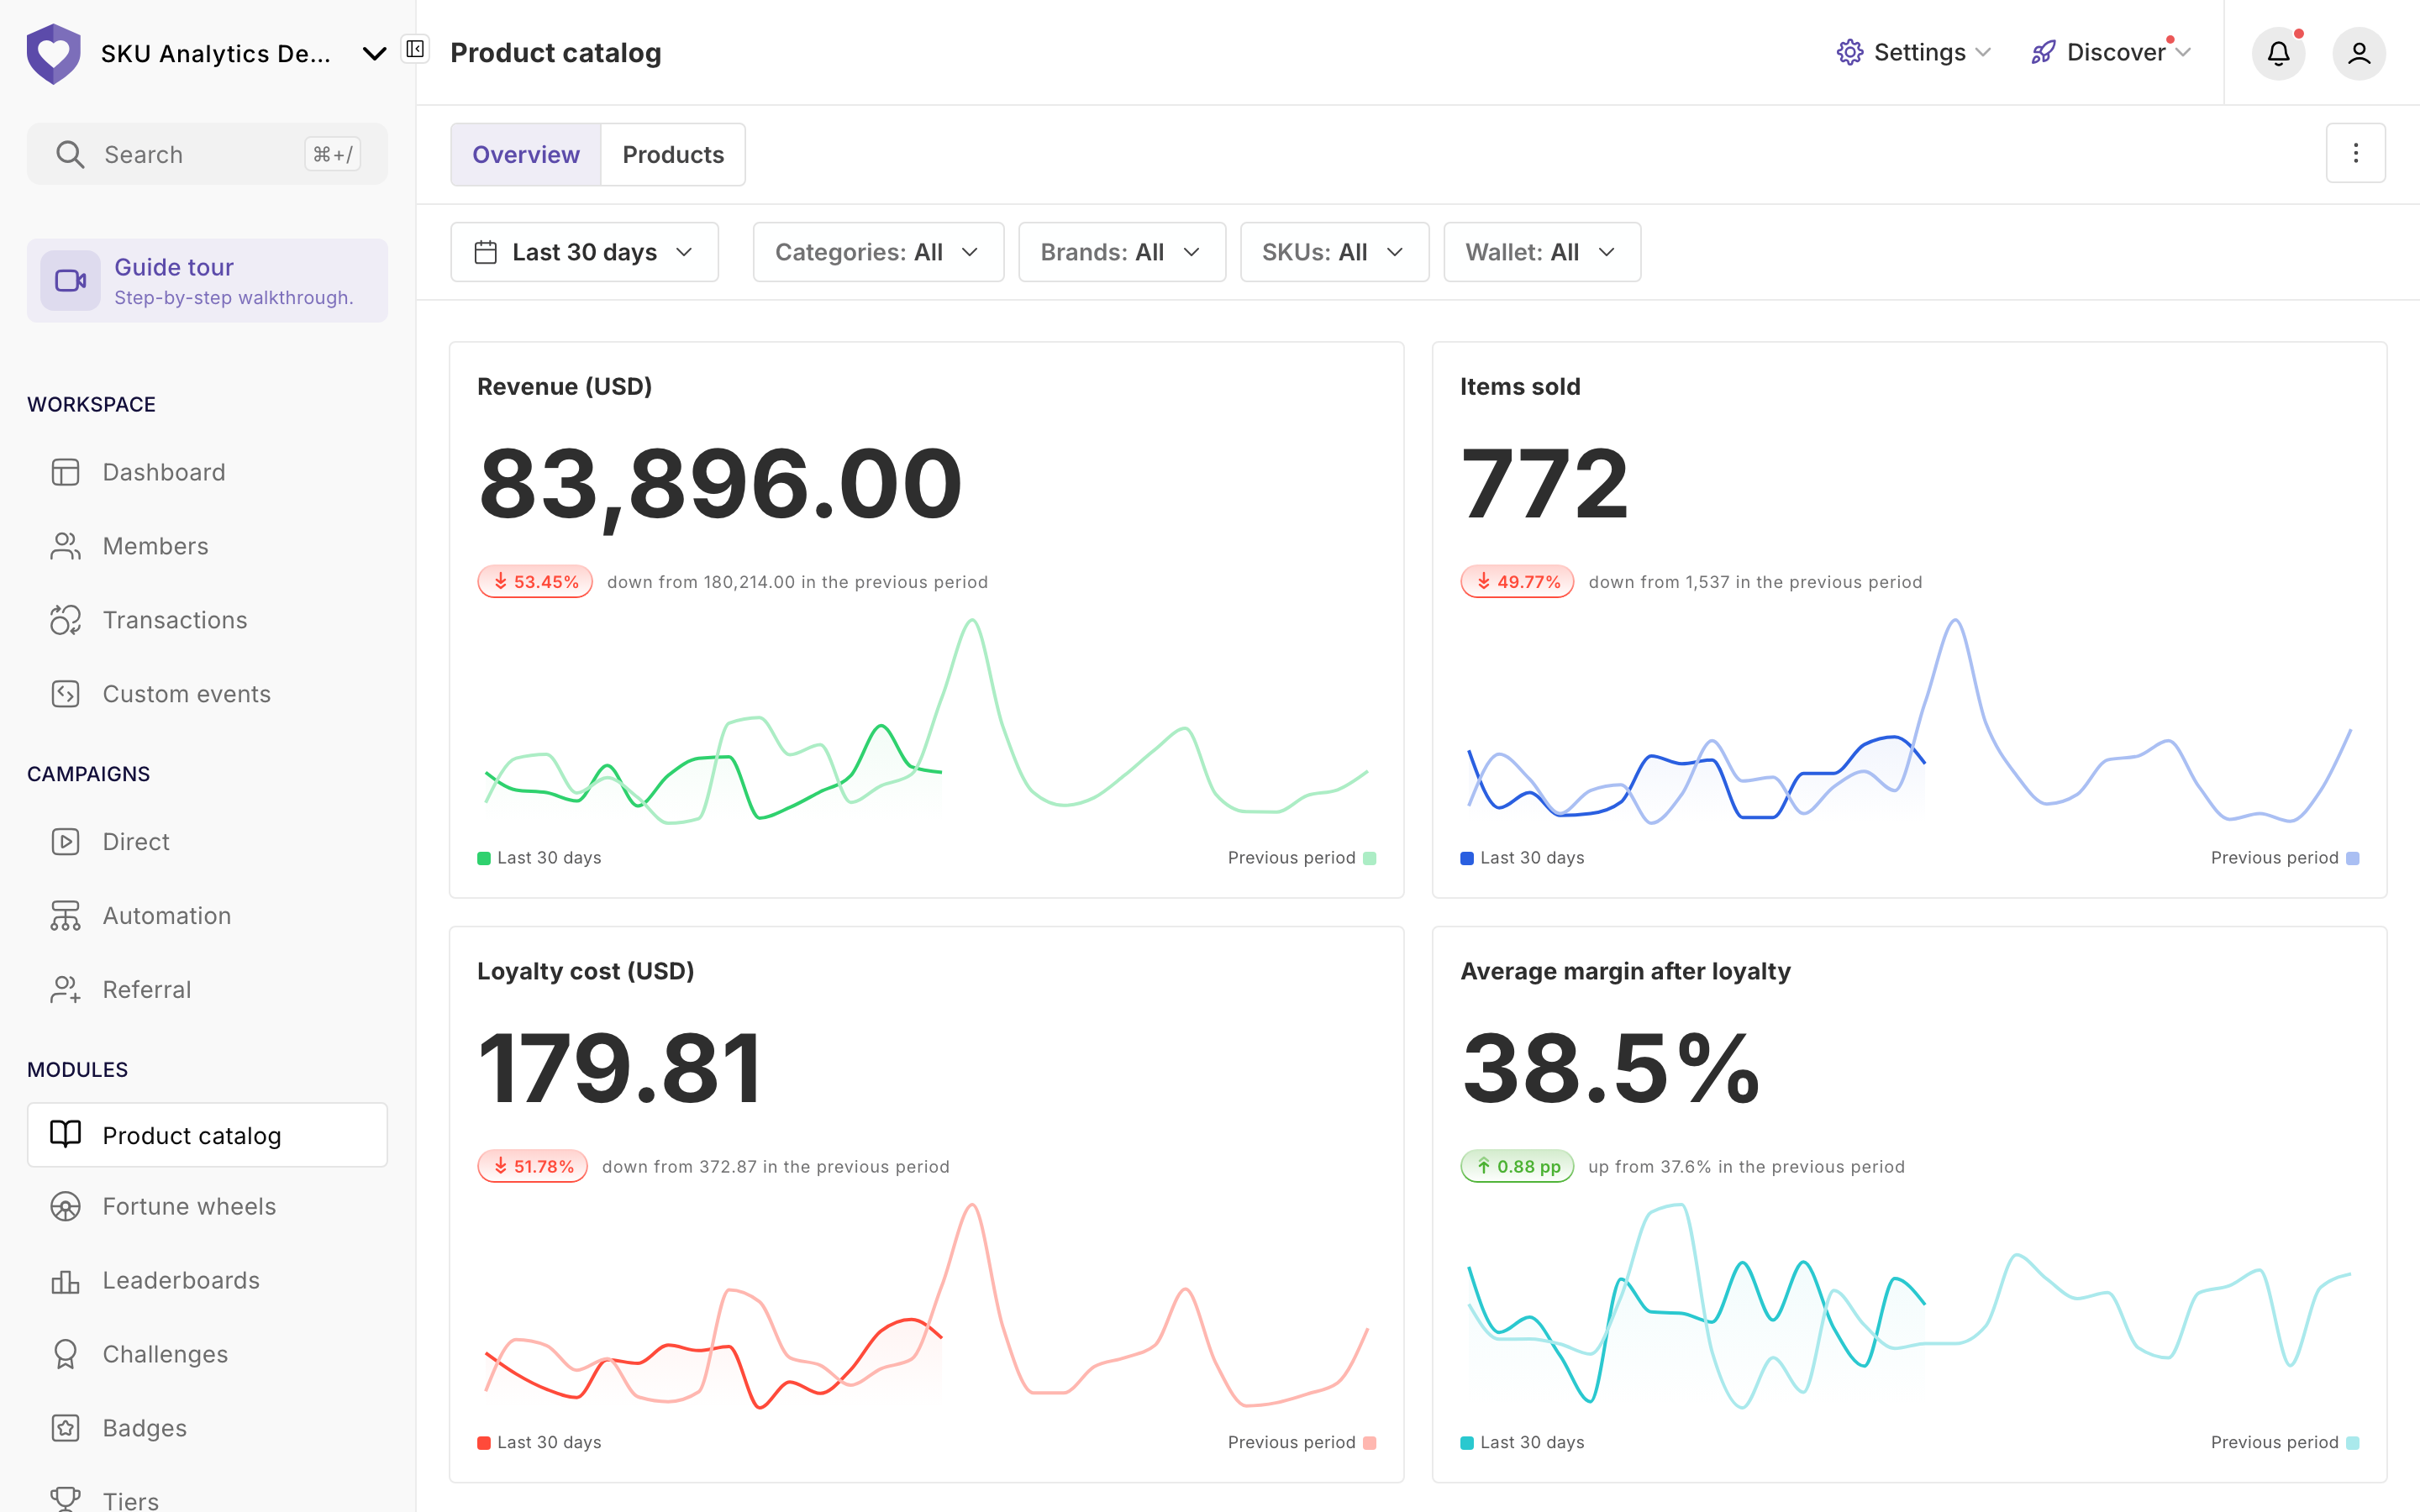Click the Search input field
Image resolution: width=2420 pixels, height=1512 pixels.
coord(207,154)
